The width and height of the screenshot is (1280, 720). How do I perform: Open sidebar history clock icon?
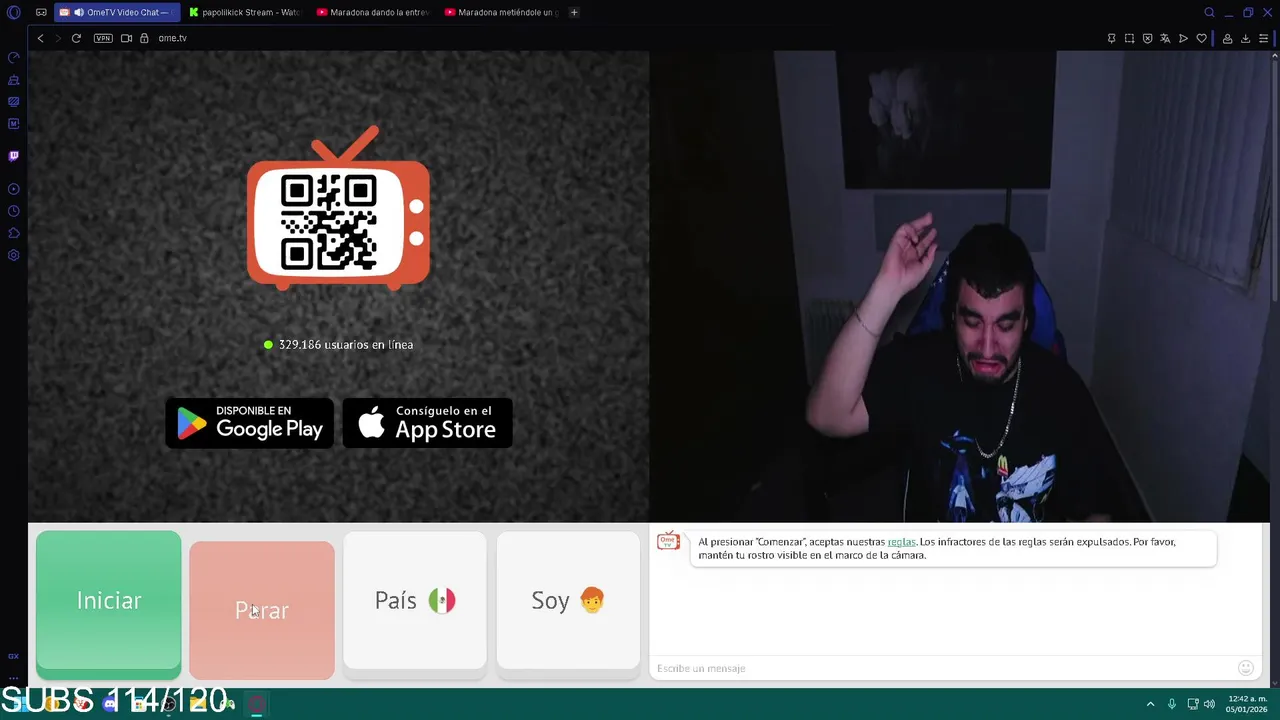(x=13, y=211)
